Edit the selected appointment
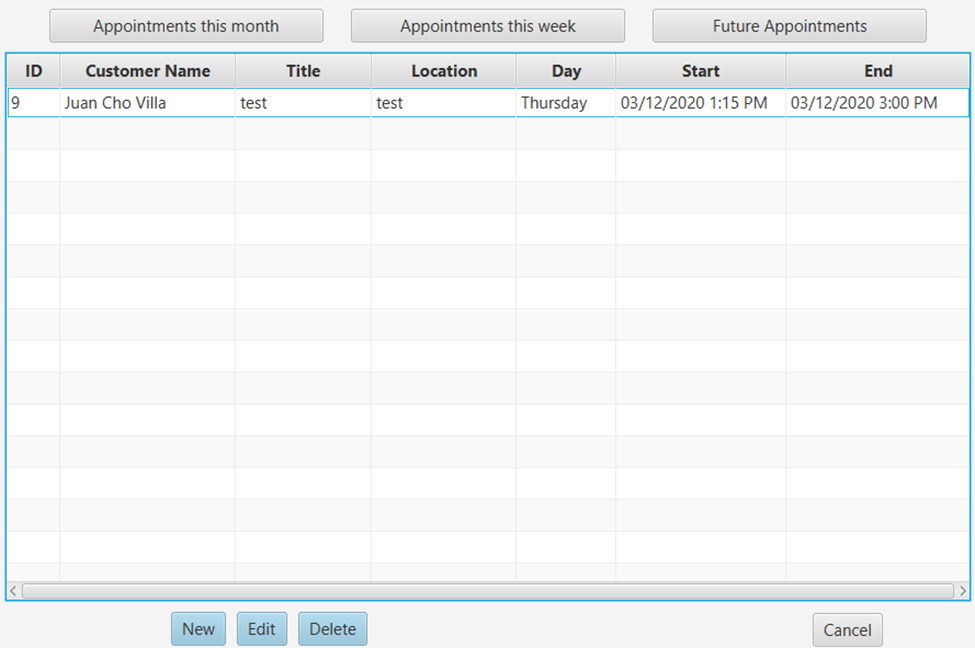975x648 pixels. click(261, 629)
